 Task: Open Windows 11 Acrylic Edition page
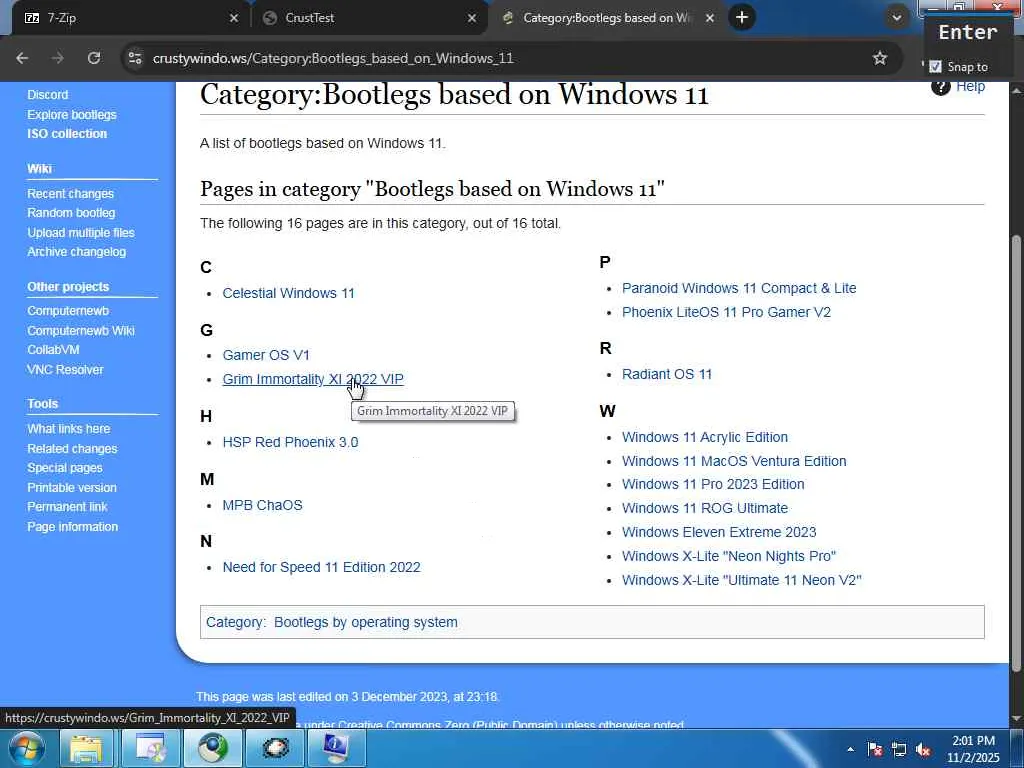[705, 437]
